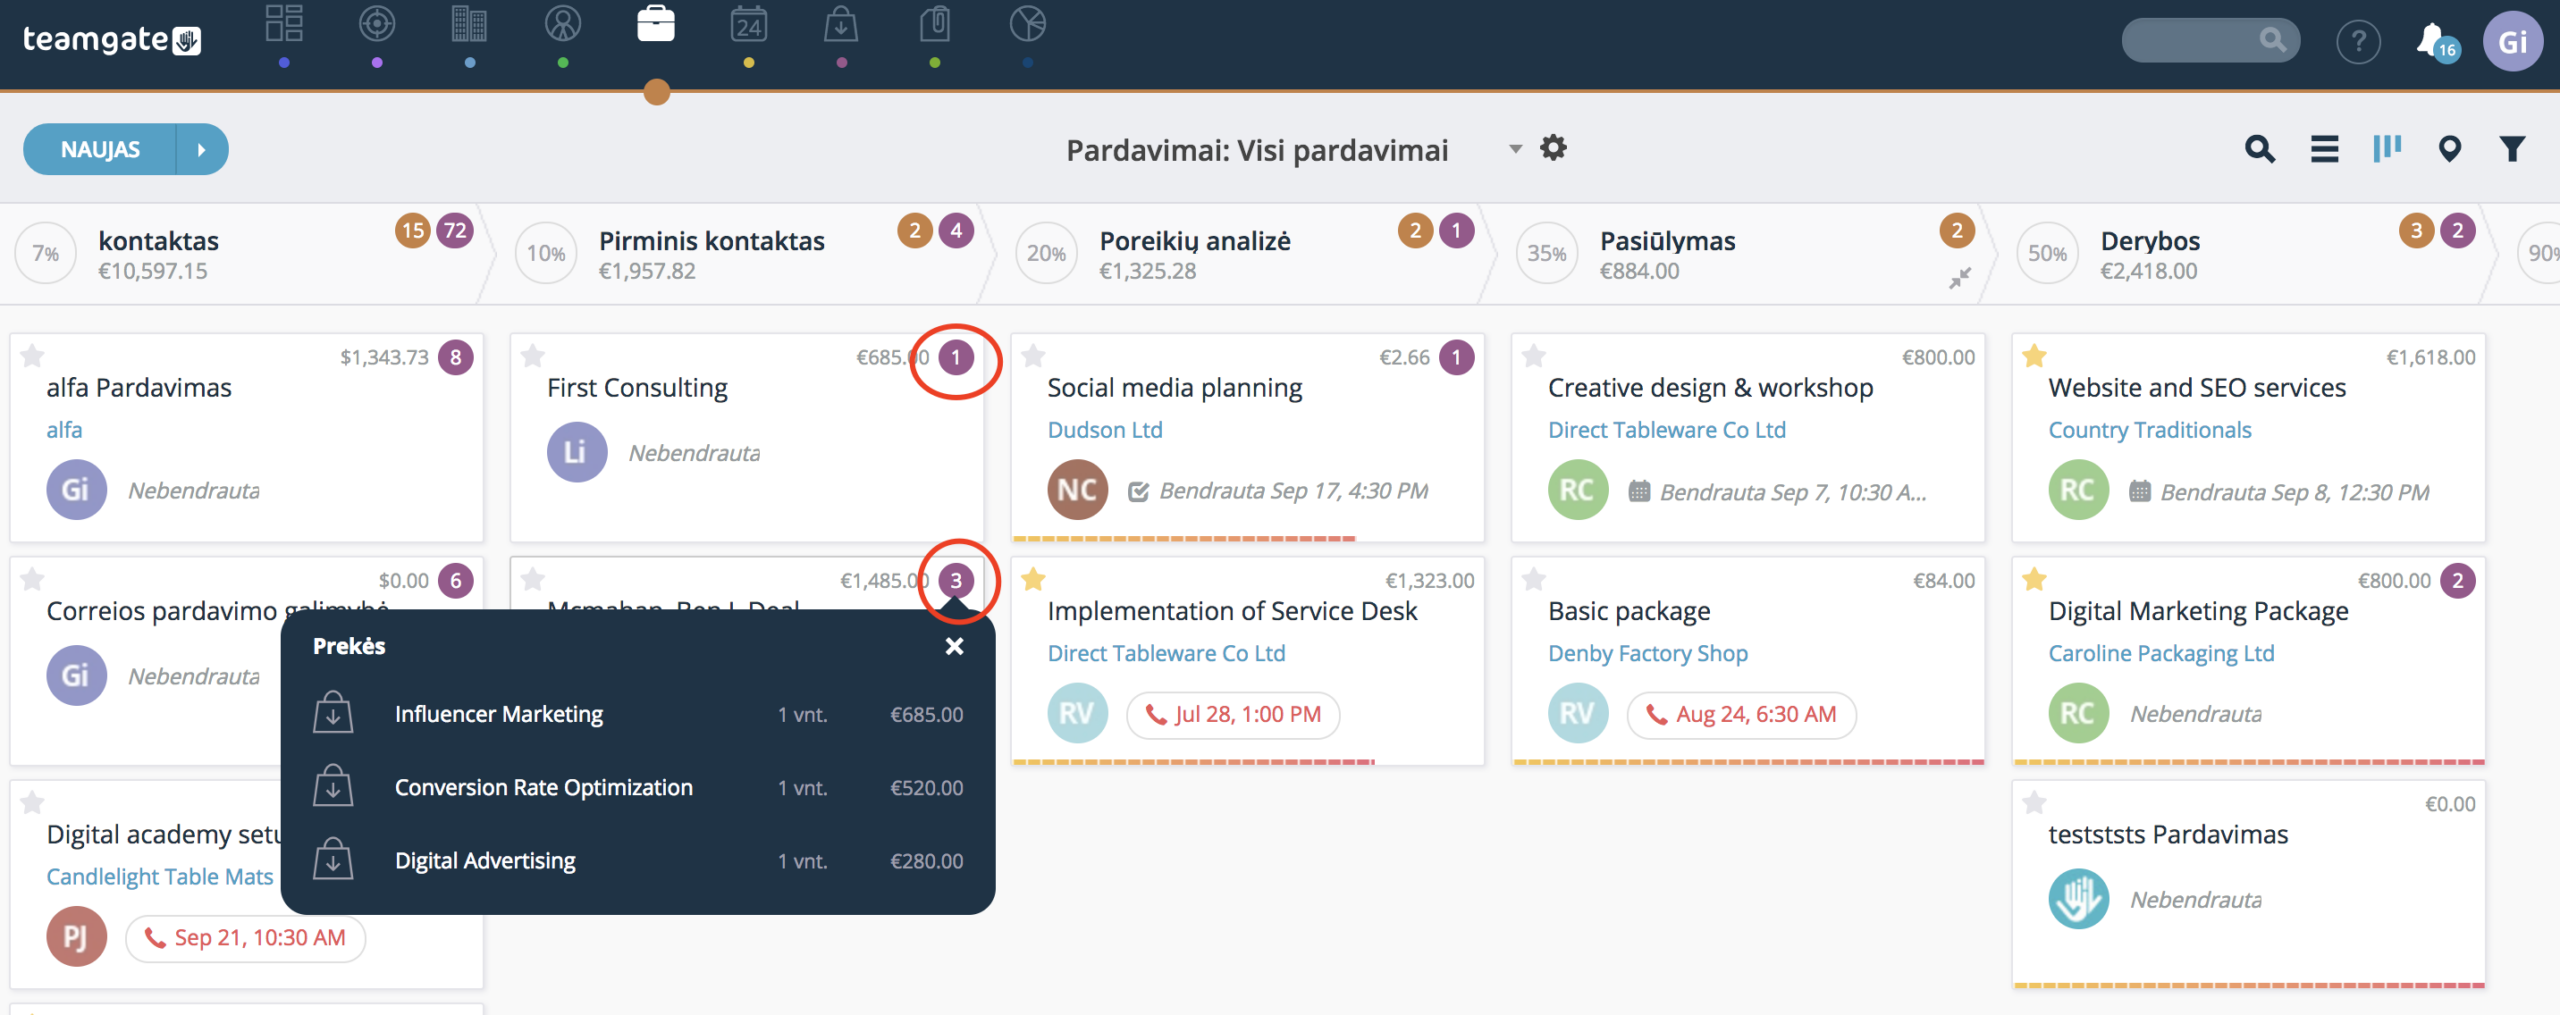Screen dimensions: 2560x1015
Task: Unstar the Website and SEO services deal
Action: [x=2034, y=355]
